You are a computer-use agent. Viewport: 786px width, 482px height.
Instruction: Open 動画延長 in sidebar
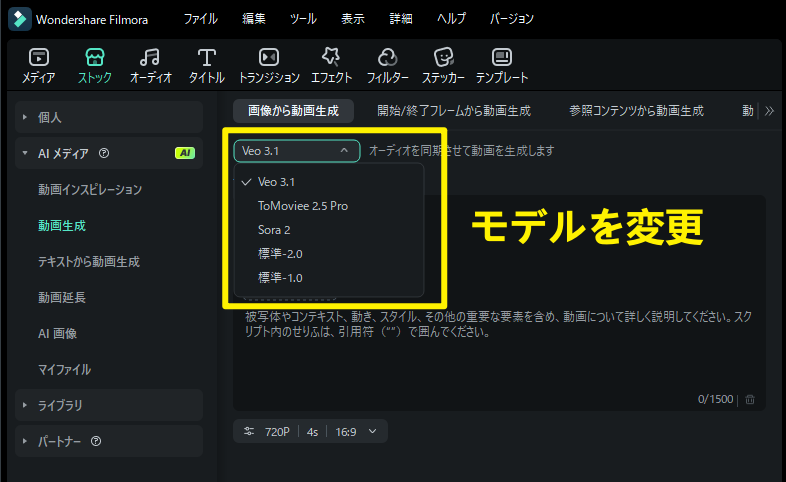click(62, 298)
